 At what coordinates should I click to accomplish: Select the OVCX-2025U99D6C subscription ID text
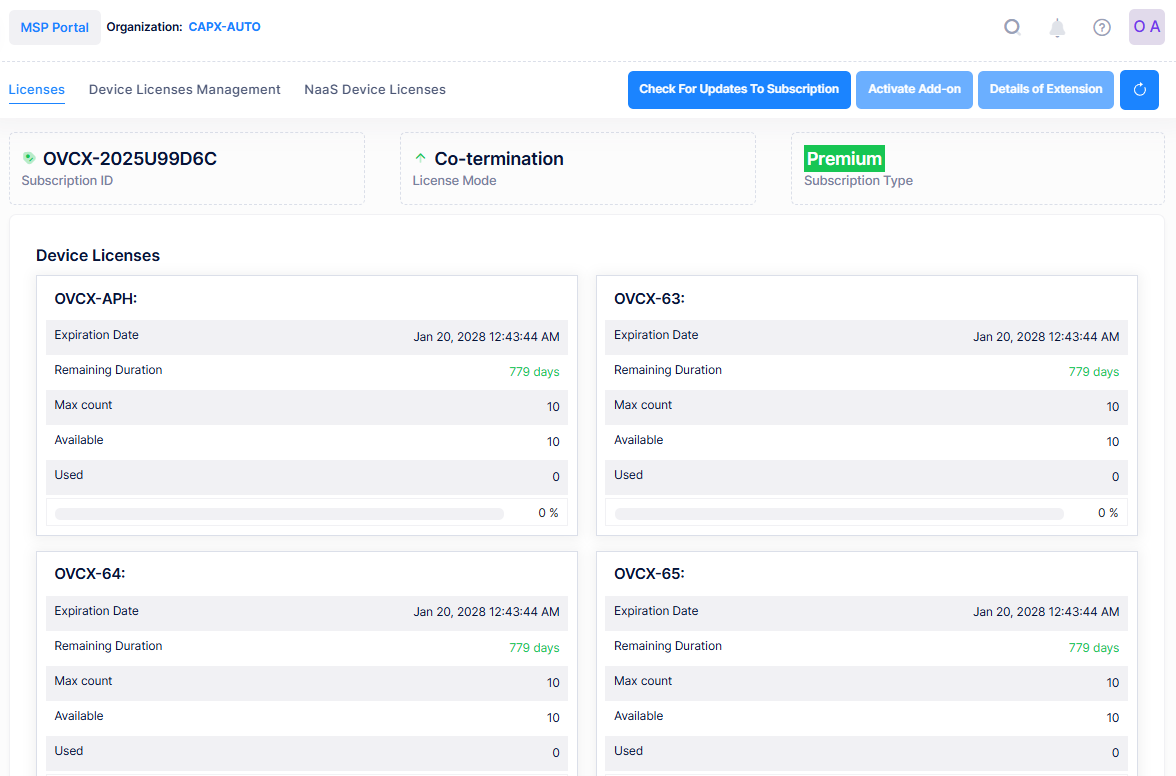(x=130, y=159)
